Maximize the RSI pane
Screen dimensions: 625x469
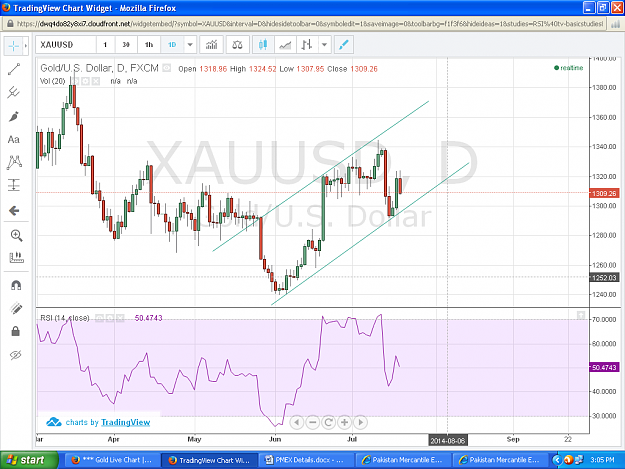(581, 316)
